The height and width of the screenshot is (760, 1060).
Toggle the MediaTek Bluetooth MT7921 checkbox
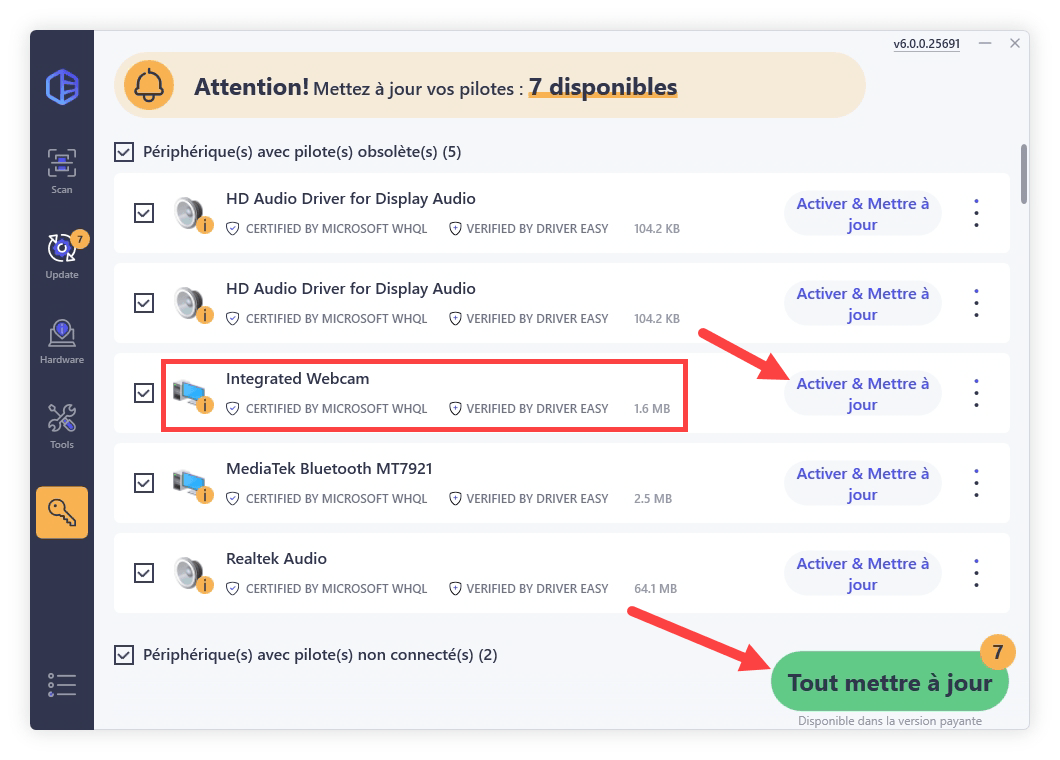144,483
